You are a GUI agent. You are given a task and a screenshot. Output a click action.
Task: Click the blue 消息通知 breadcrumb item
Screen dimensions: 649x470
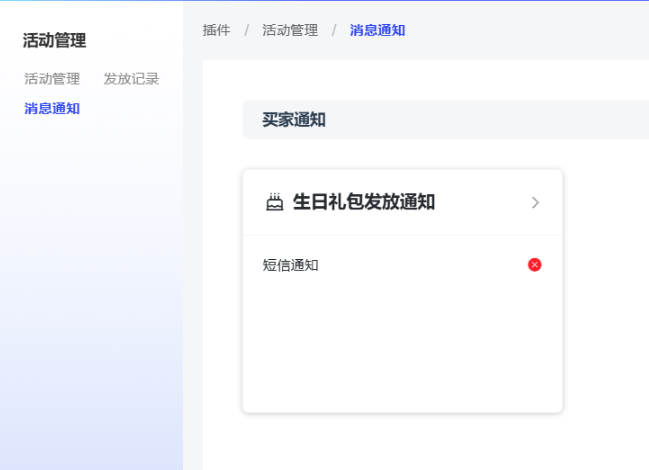[x=377, y=30]
